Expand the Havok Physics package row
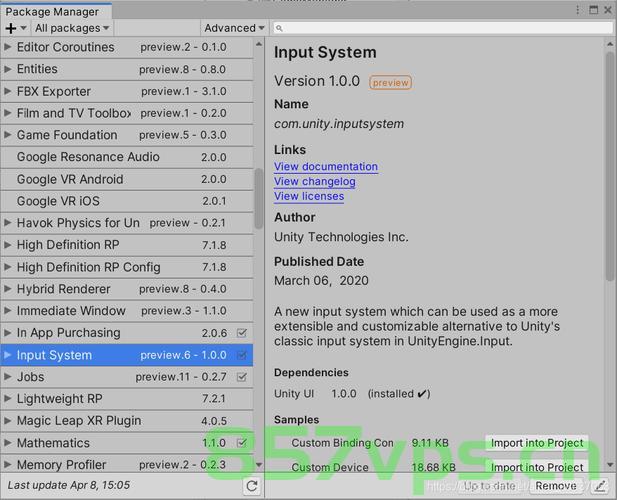Viewport: 617px width, 500px height. pyautogui.click(x=7, y=223)
